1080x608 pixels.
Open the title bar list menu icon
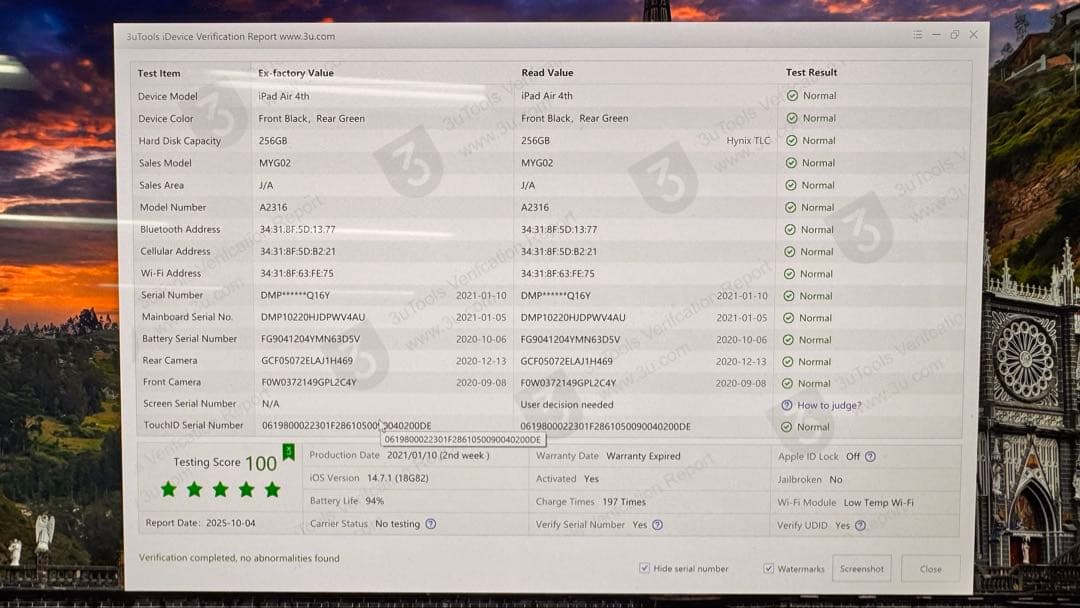[918, 35]
